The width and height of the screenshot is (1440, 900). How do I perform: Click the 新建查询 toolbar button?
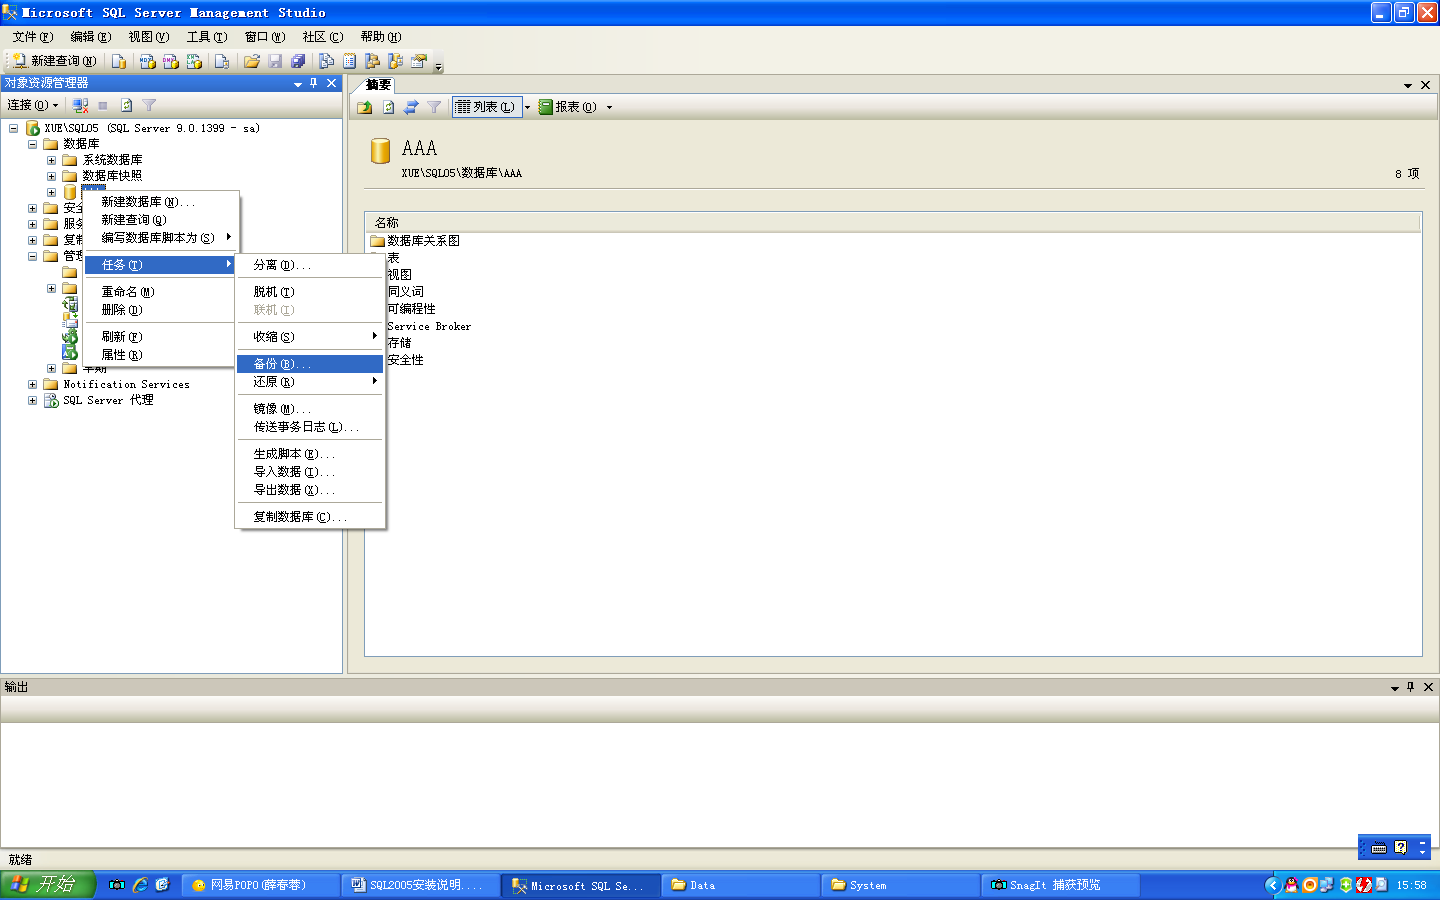point(54,61)
